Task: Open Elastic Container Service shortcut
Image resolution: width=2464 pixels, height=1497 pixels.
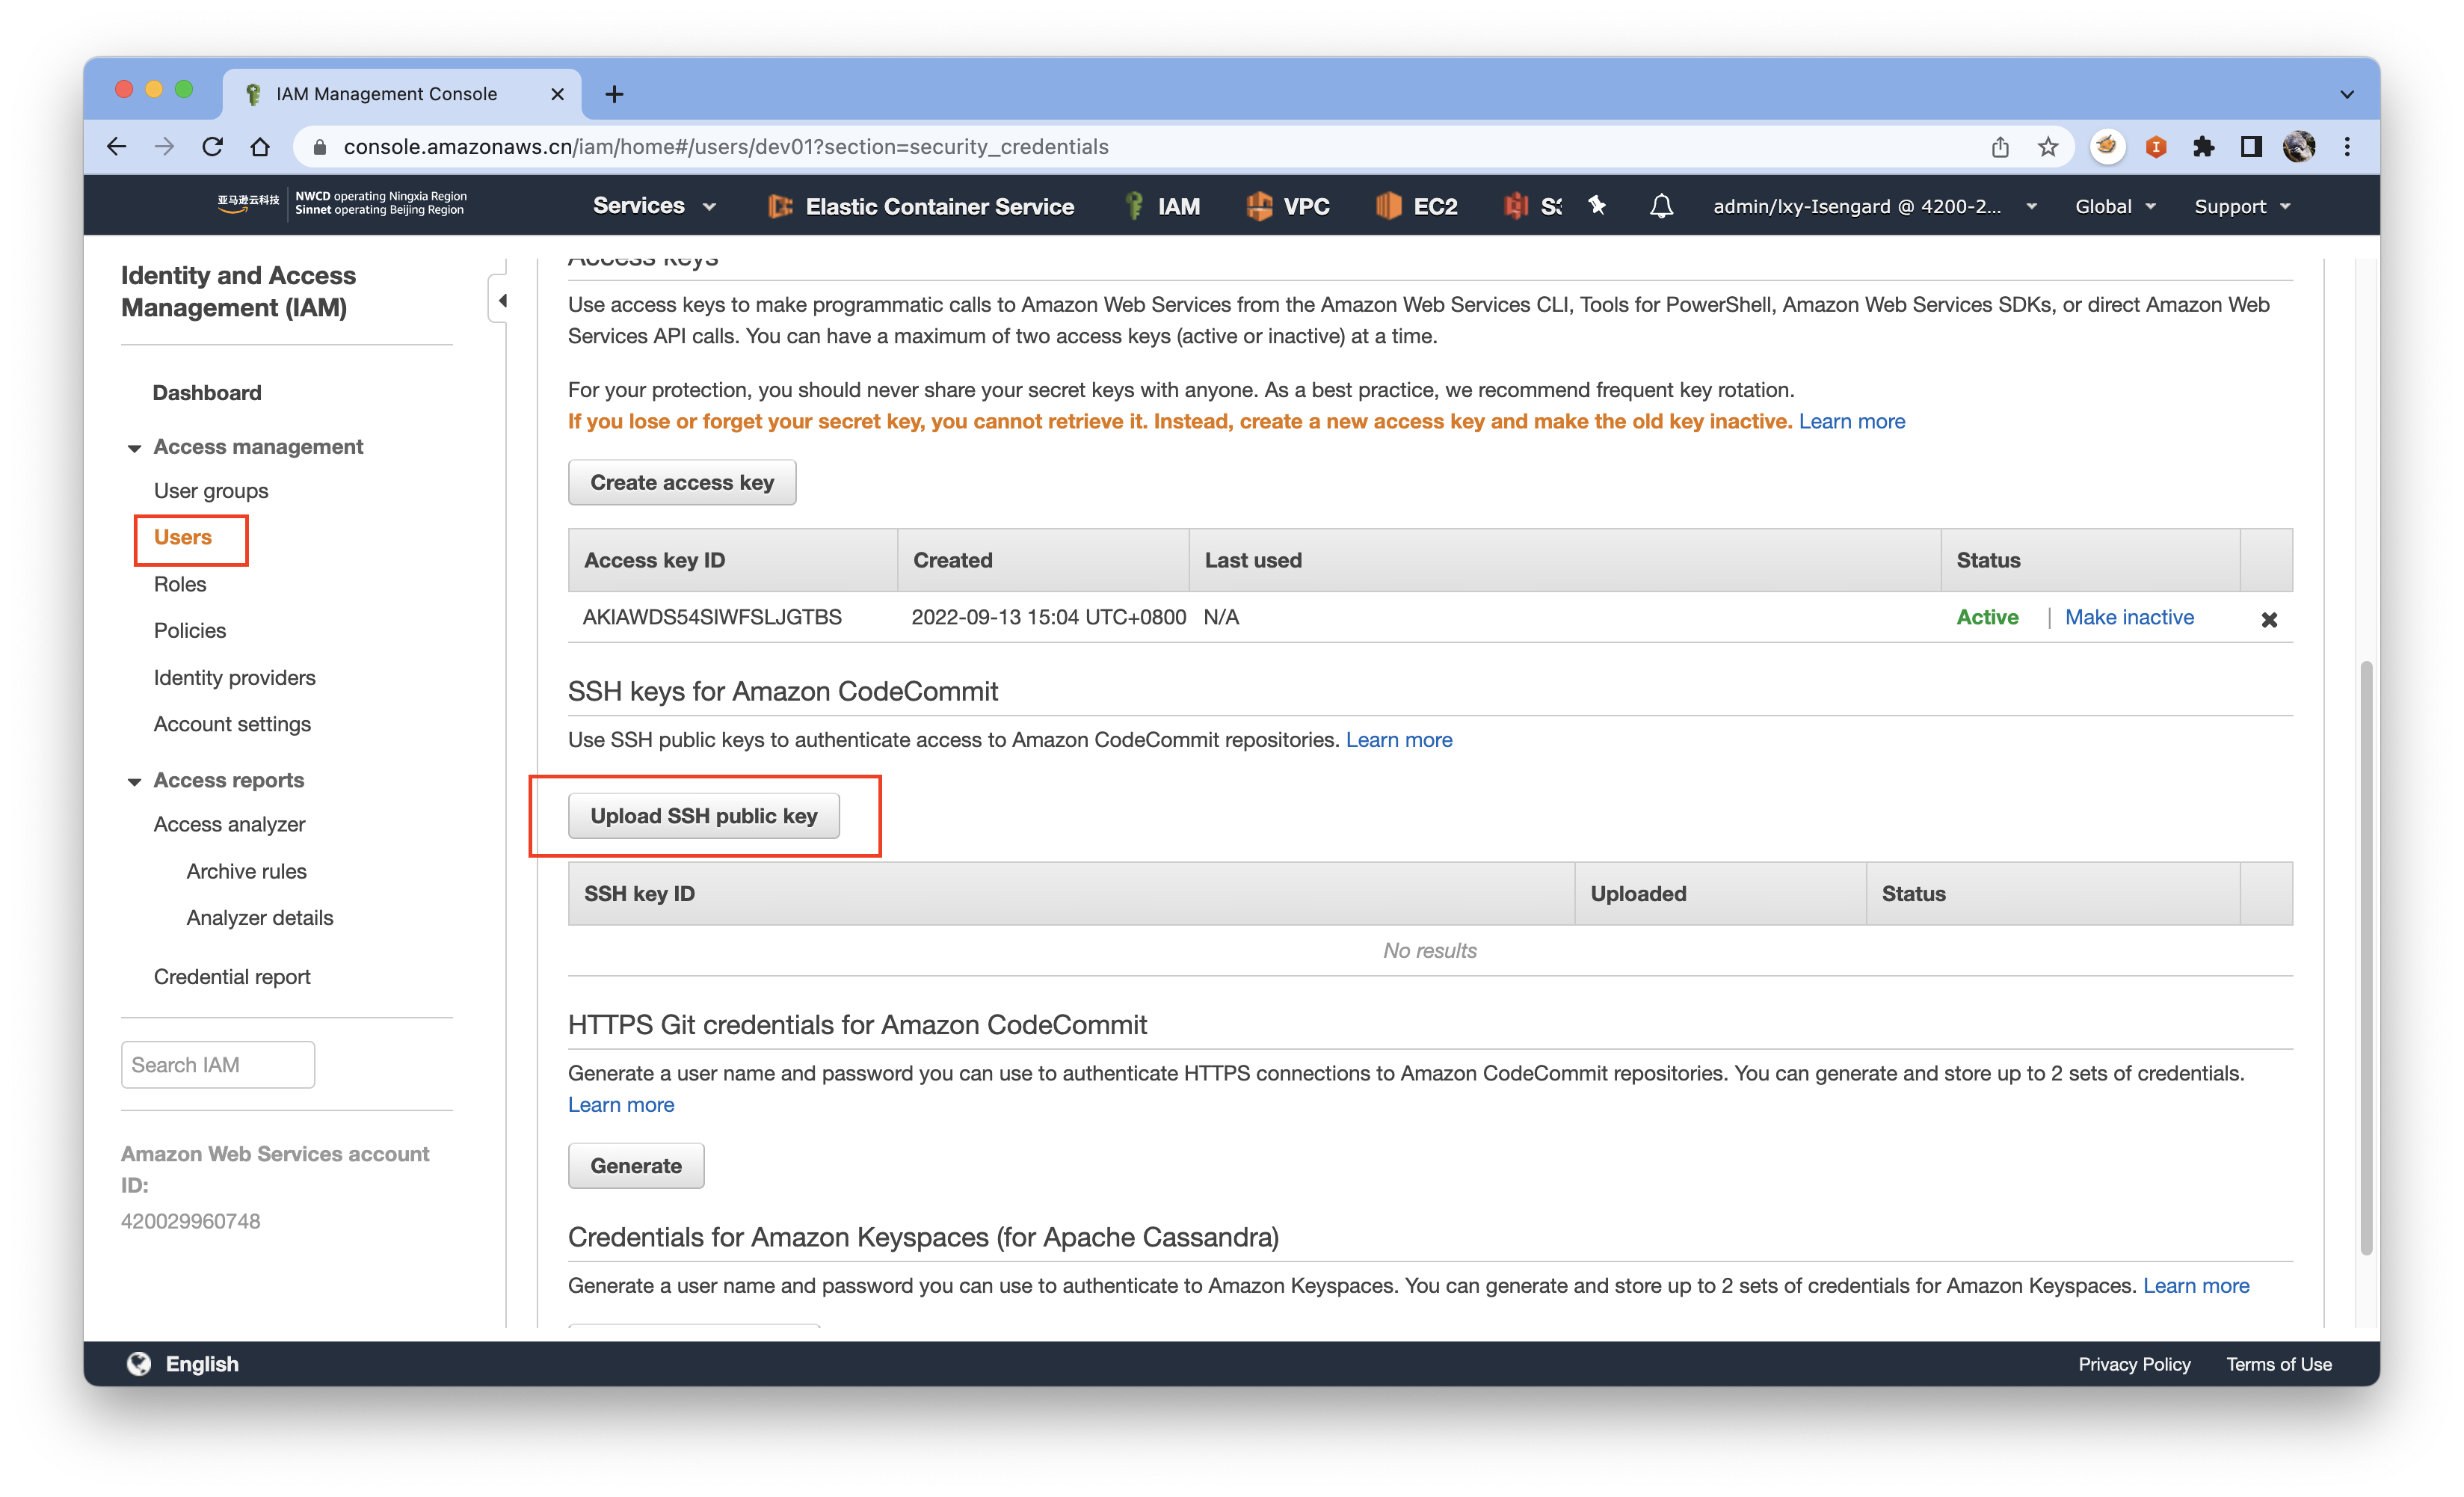Action: point(921,206)
